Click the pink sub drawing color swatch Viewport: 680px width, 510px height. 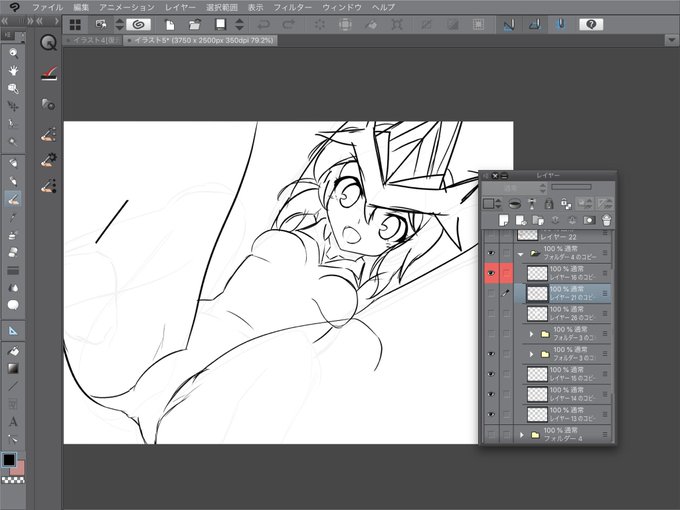pos(18,468)
